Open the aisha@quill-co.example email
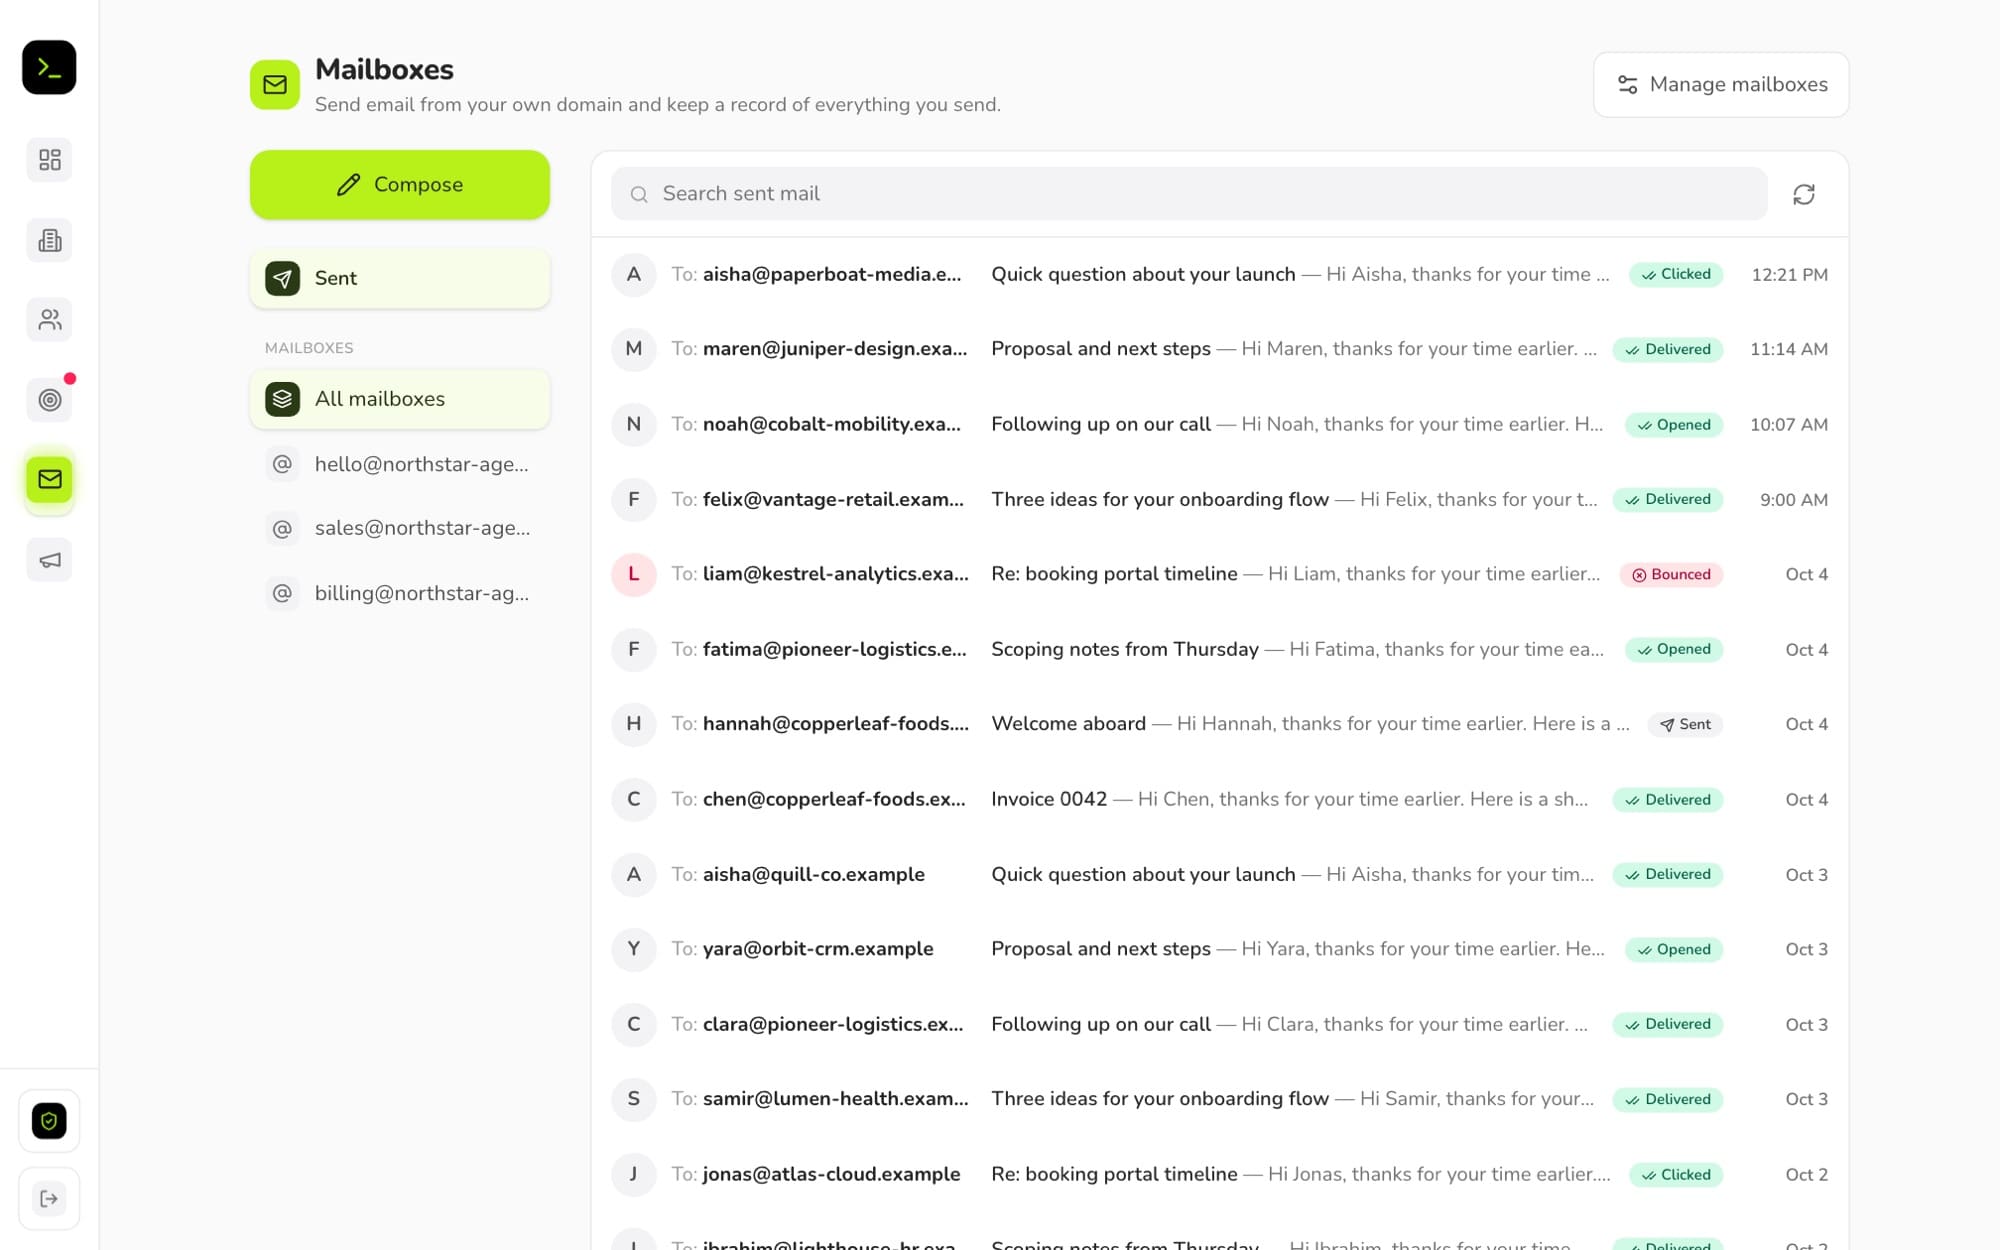The width and height of the screenshot is (2000, 1250). tap(1220, 874)
